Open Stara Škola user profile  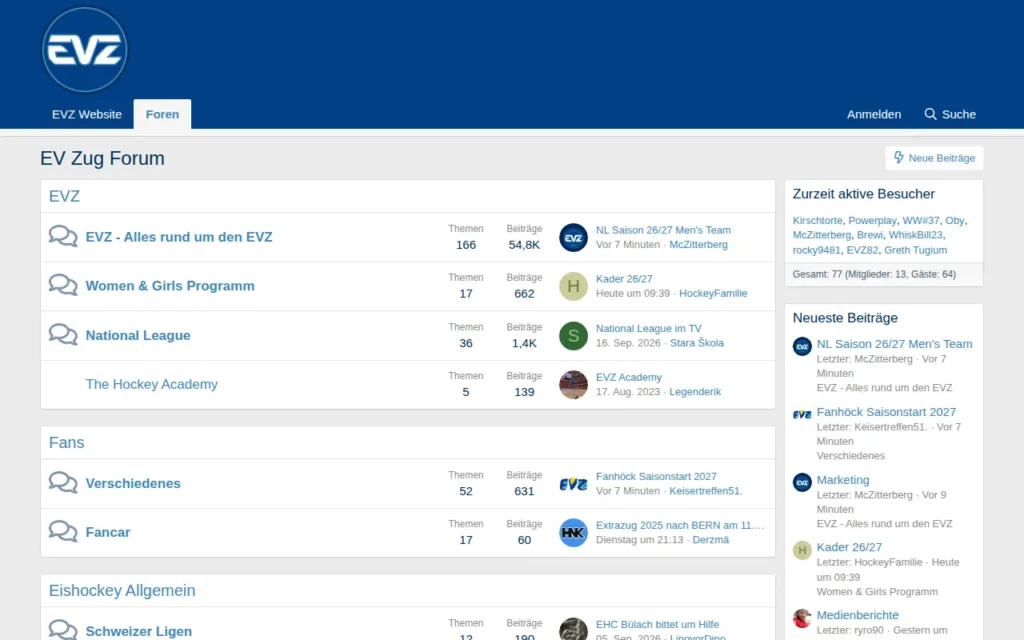[697, 343]
